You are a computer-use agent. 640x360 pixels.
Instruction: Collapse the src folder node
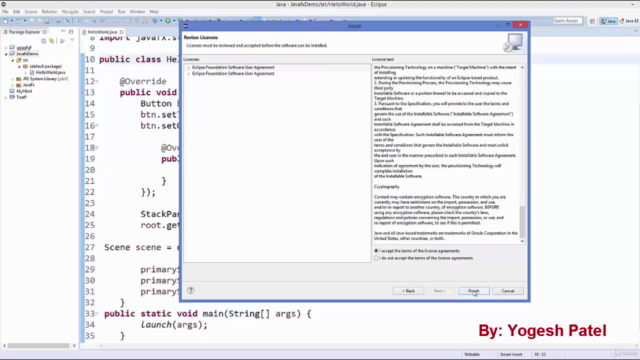[12, 60]
